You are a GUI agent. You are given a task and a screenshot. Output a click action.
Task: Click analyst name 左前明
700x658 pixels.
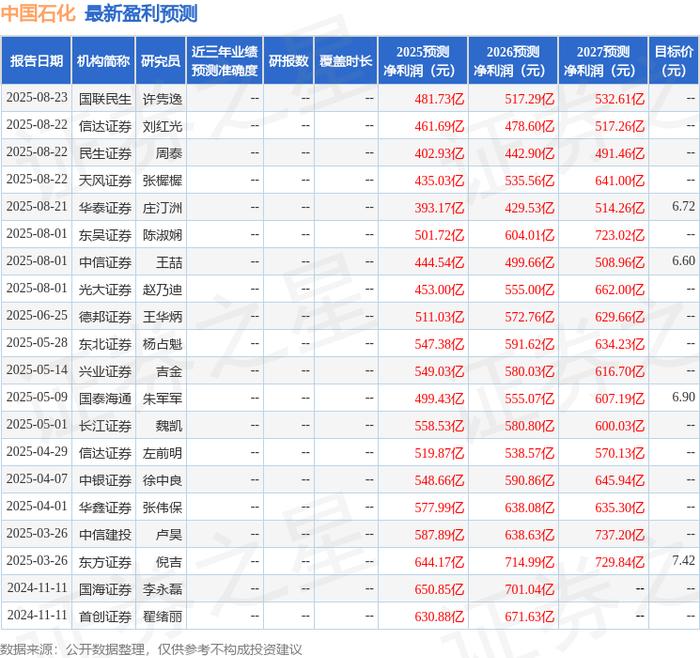point(162,453)
